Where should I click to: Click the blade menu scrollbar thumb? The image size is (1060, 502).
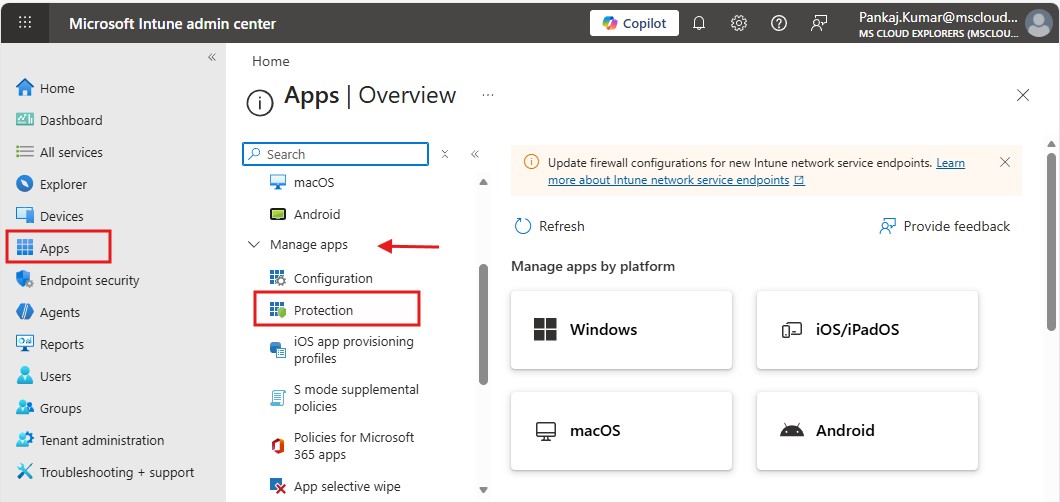(483, 324)
